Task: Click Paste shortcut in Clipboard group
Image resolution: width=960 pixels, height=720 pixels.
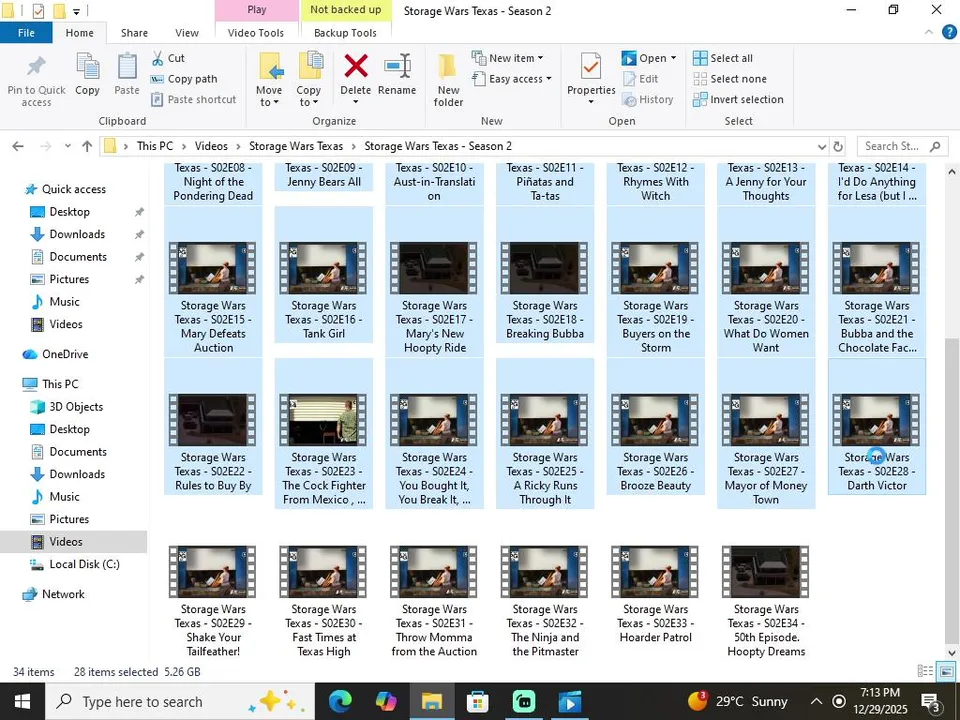Action: tap(193, 99)
